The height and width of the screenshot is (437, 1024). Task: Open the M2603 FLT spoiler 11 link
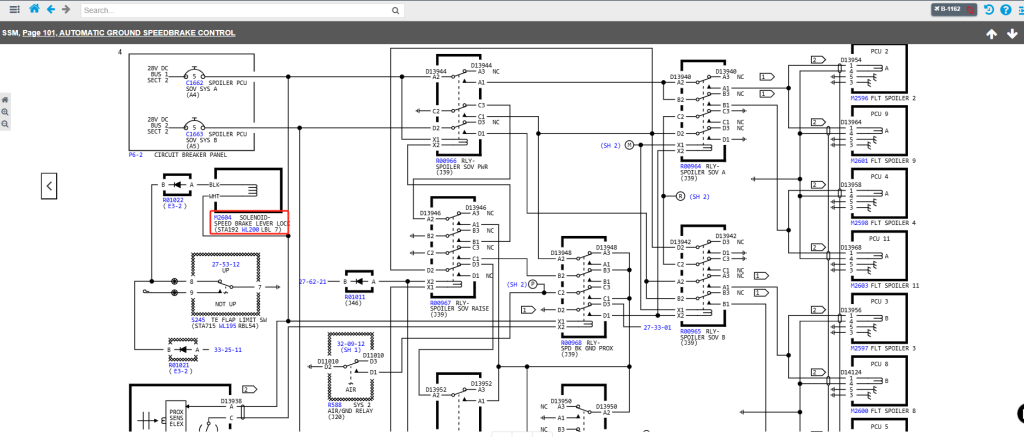point(859,285)
